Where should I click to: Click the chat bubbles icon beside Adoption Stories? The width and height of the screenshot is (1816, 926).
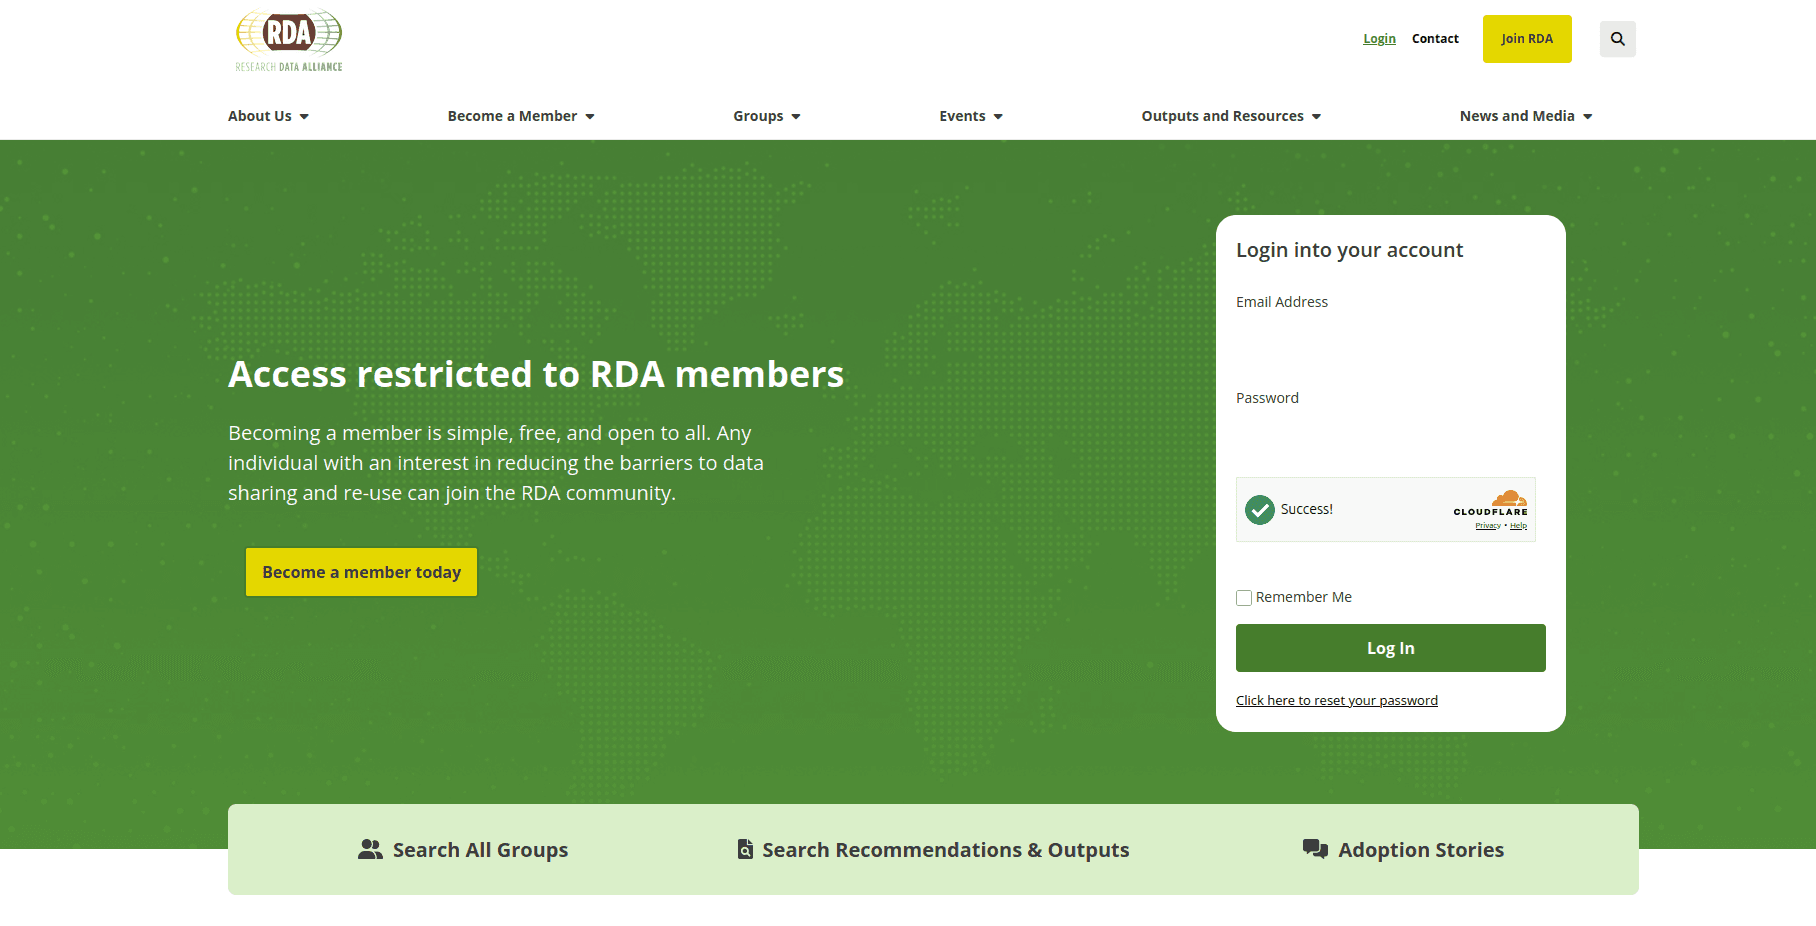[1315, 849]
